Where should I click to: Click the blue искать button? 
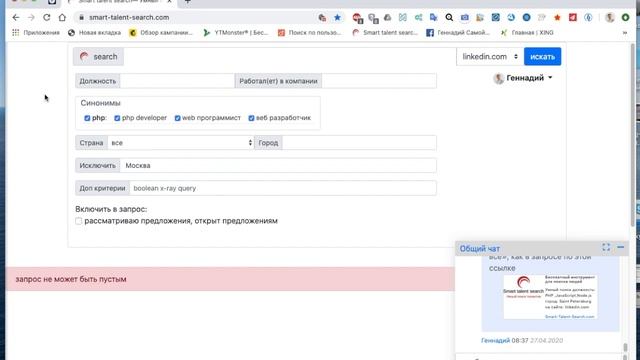pos(542,57)
